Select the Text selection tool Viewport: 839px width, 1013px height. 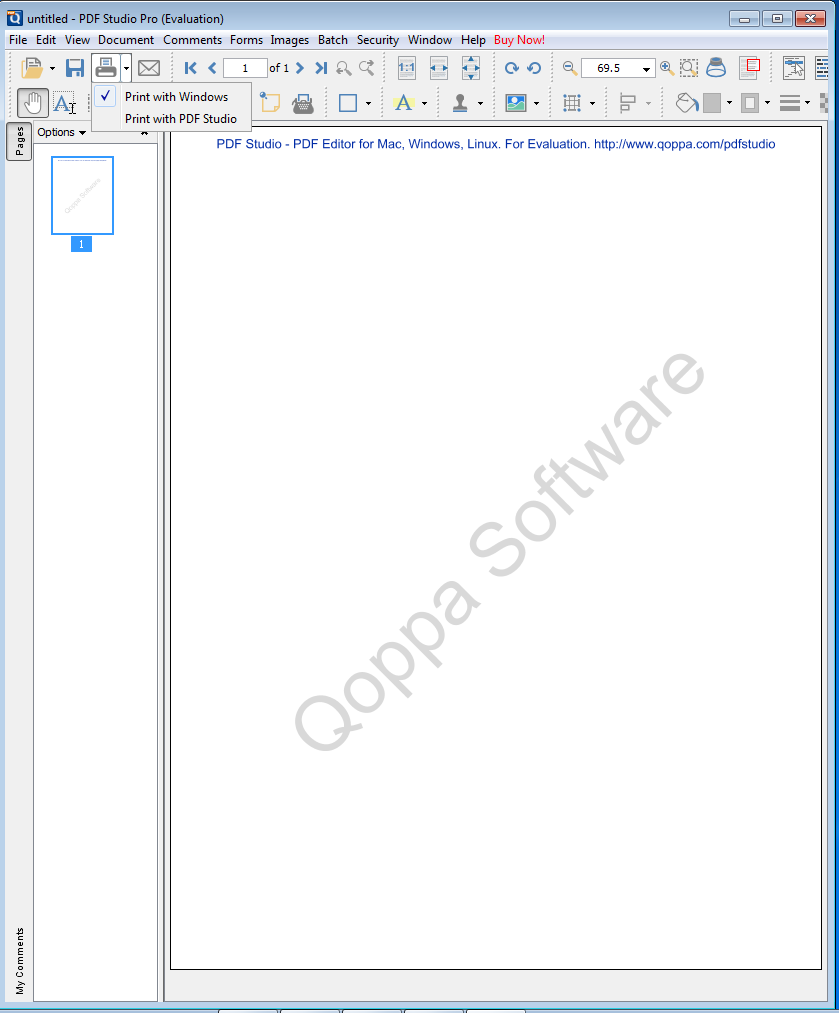click(63, 102)
